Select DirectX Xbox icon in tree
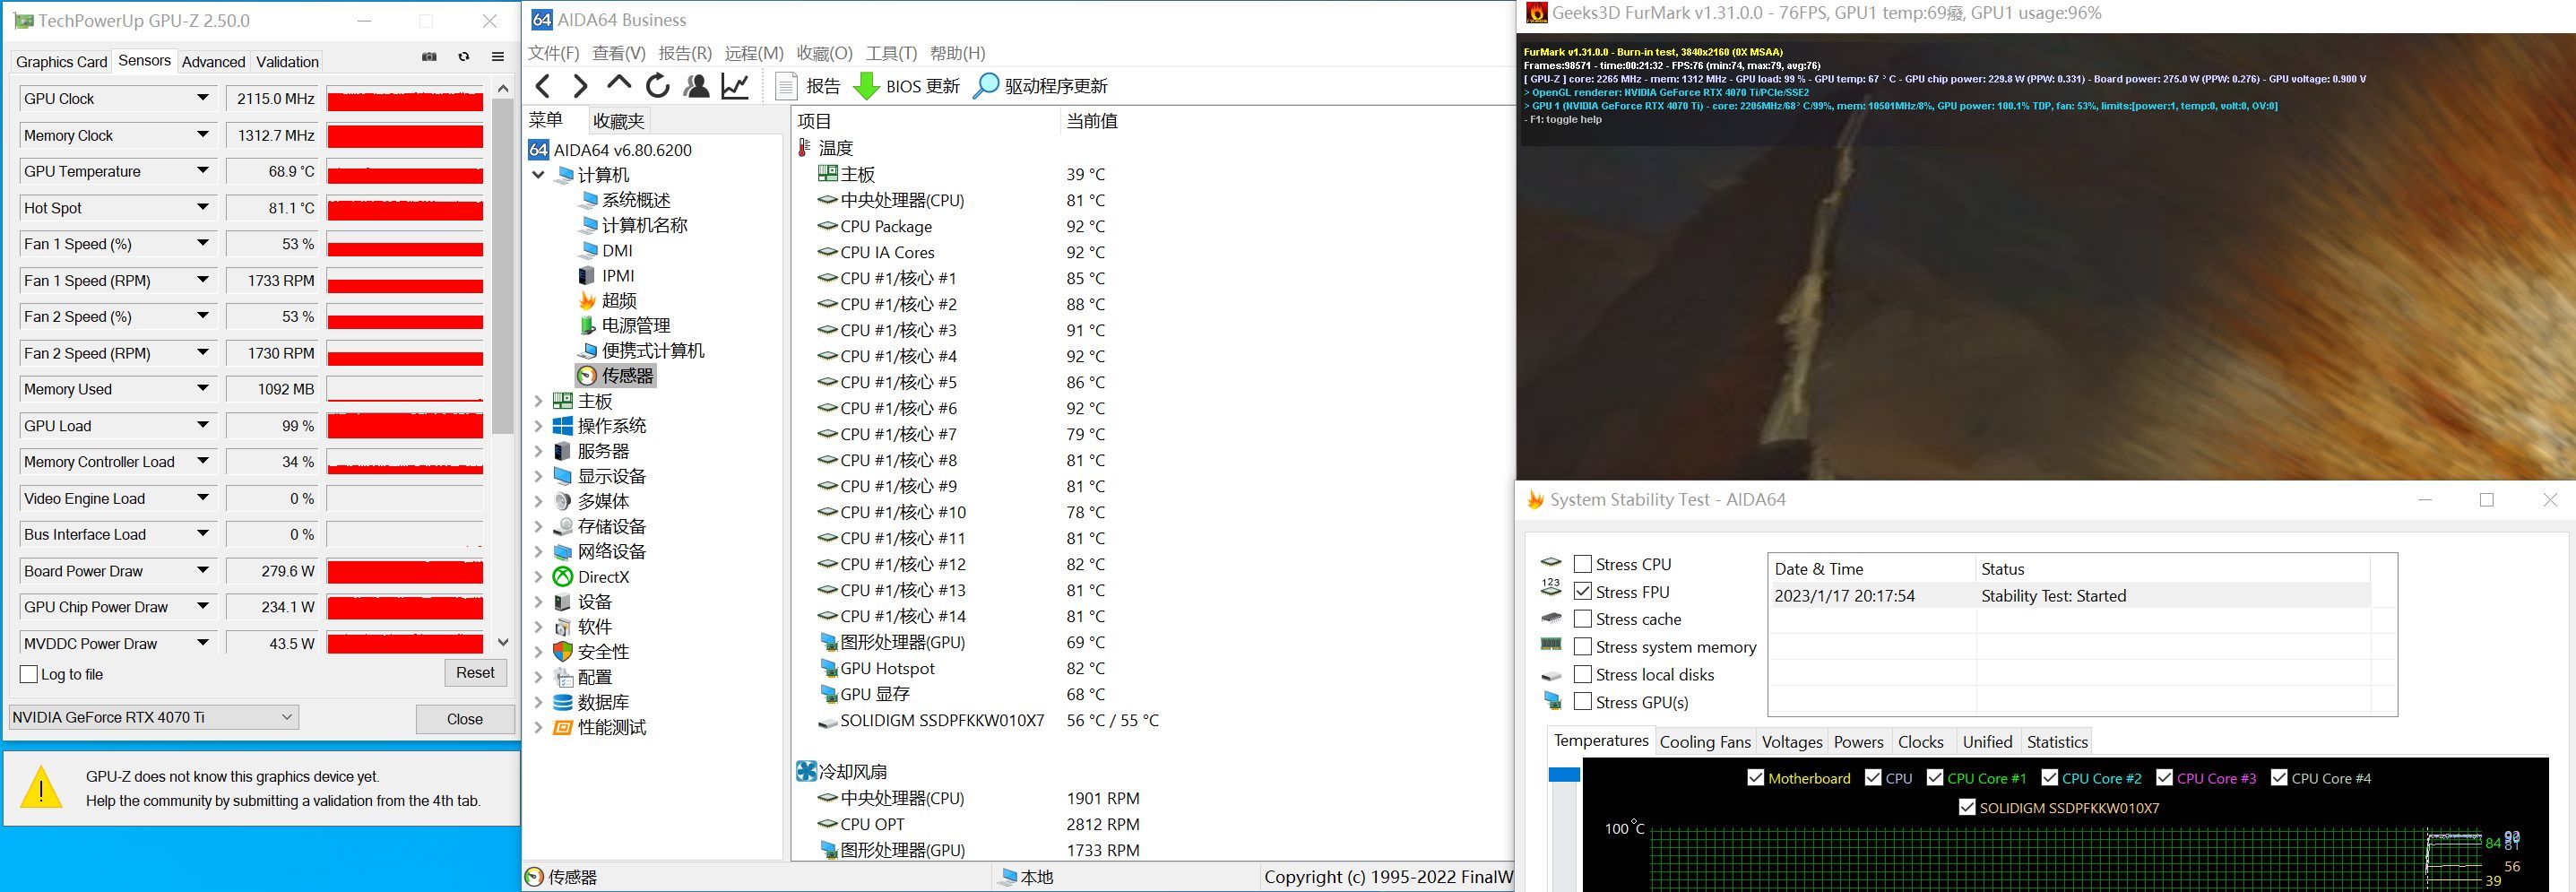 563,577
